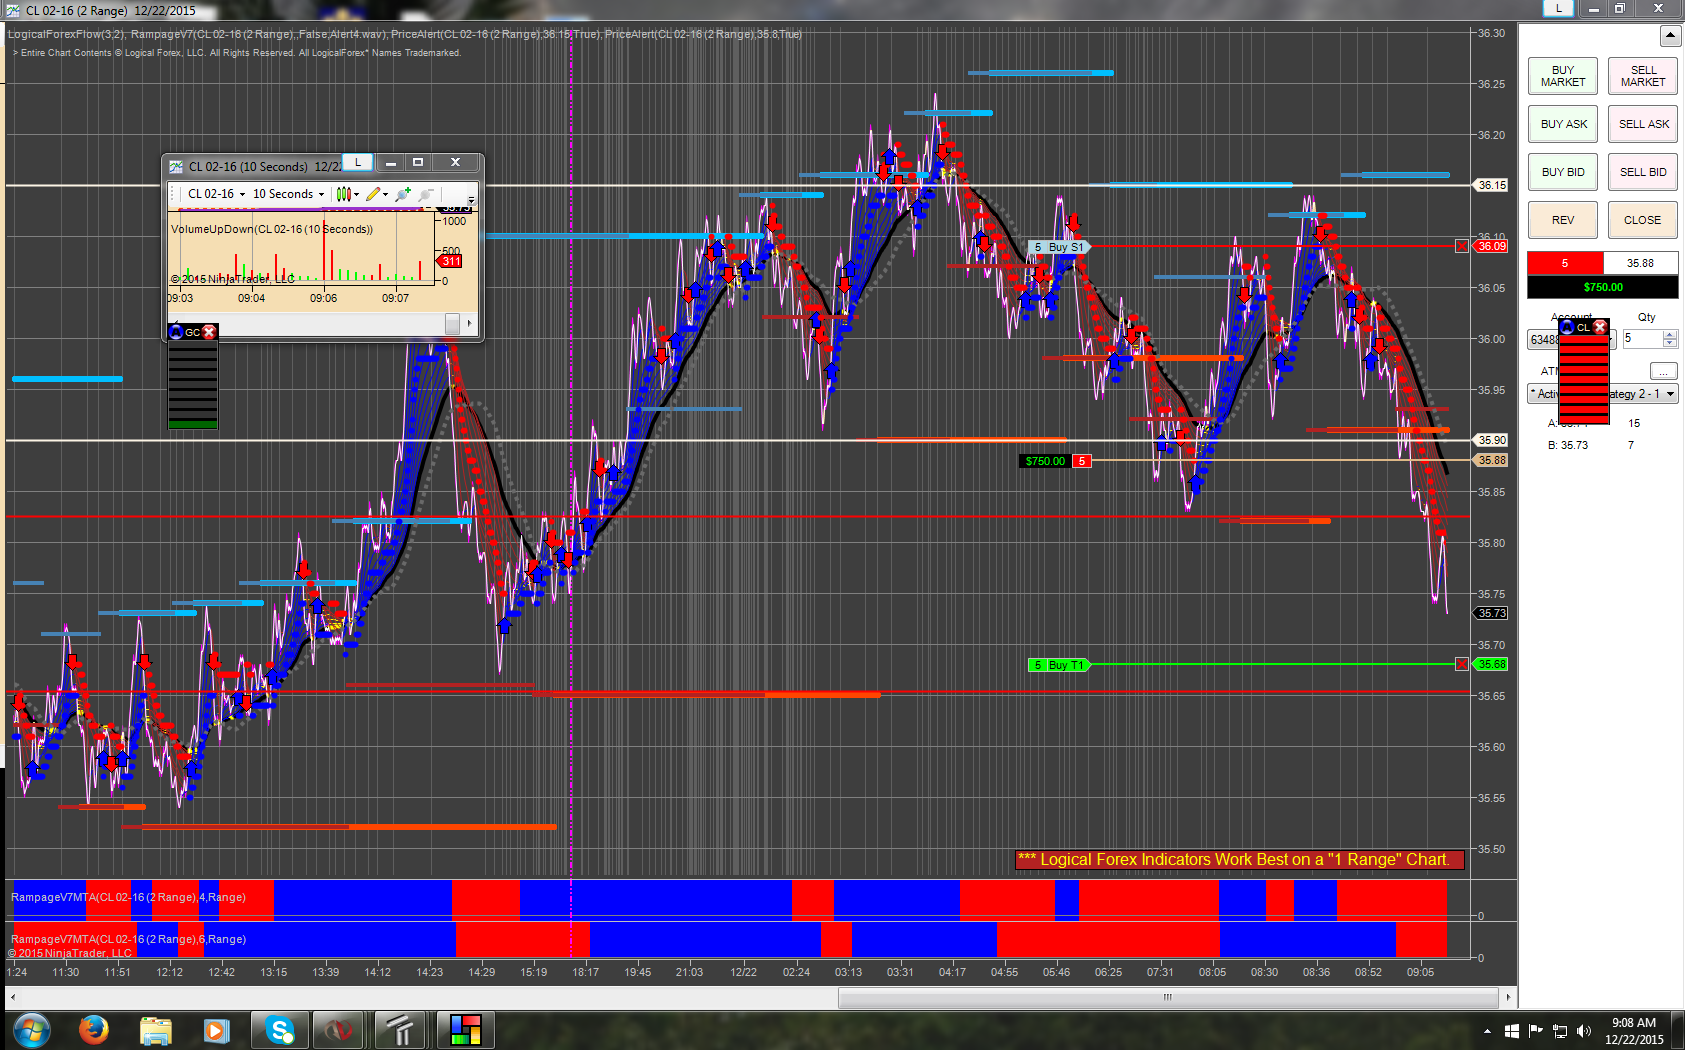
Task: Click the SELL ASK button
Action: [x=1643, y=124]
